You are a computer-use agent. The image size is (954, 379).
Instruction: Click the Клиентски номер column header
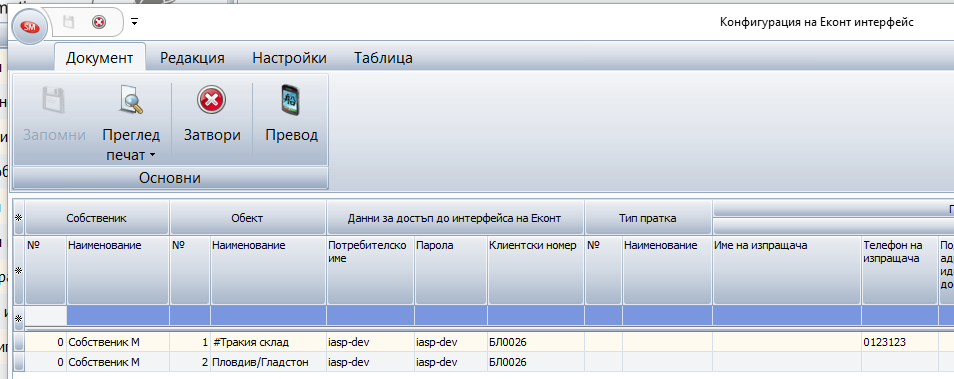pos(535,270)
